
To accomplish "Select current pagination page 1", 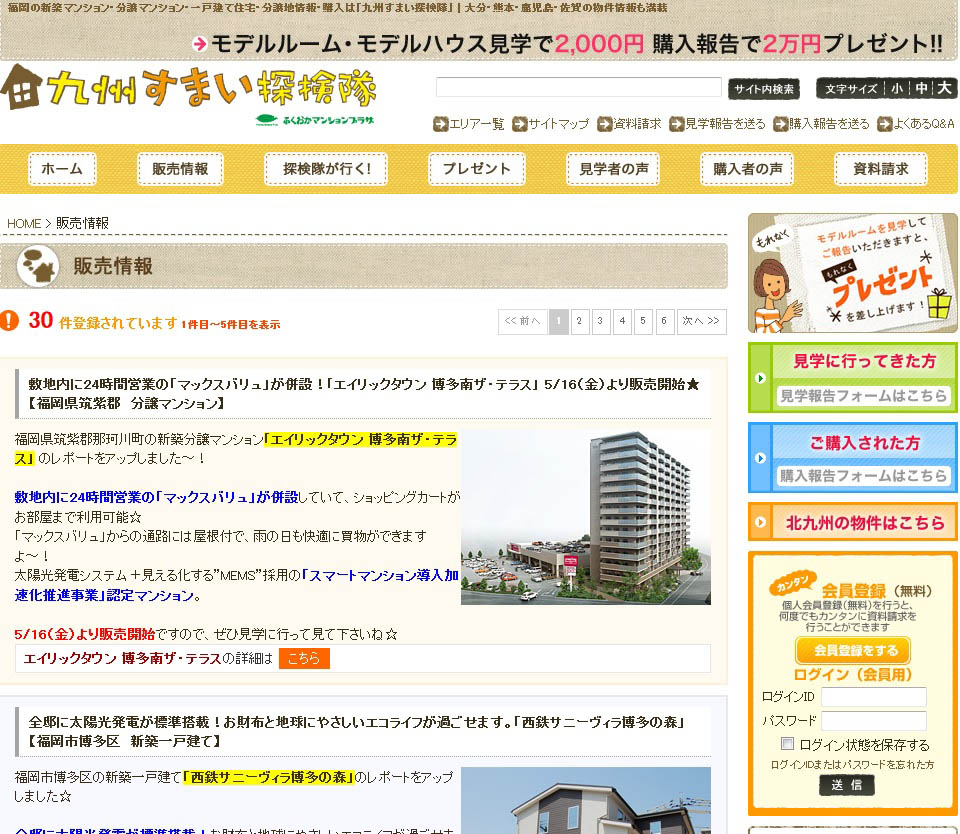I will point(558,321).
